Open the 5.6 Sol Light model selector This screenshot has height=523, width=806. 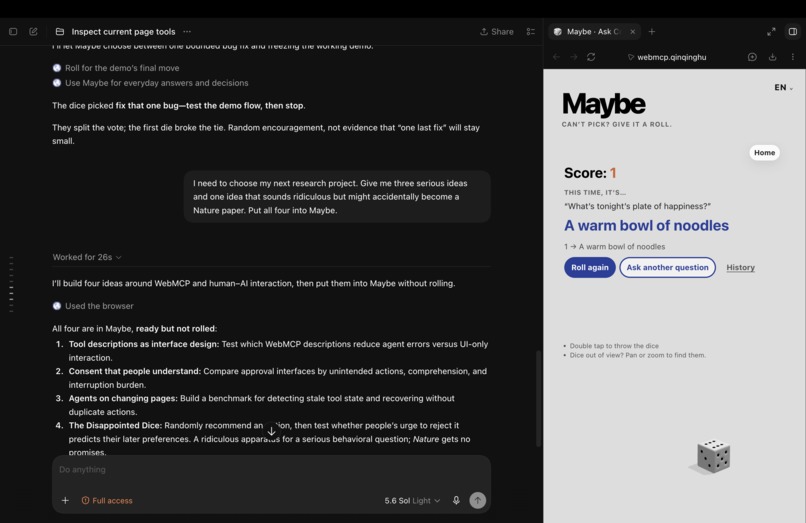point(412,500)
